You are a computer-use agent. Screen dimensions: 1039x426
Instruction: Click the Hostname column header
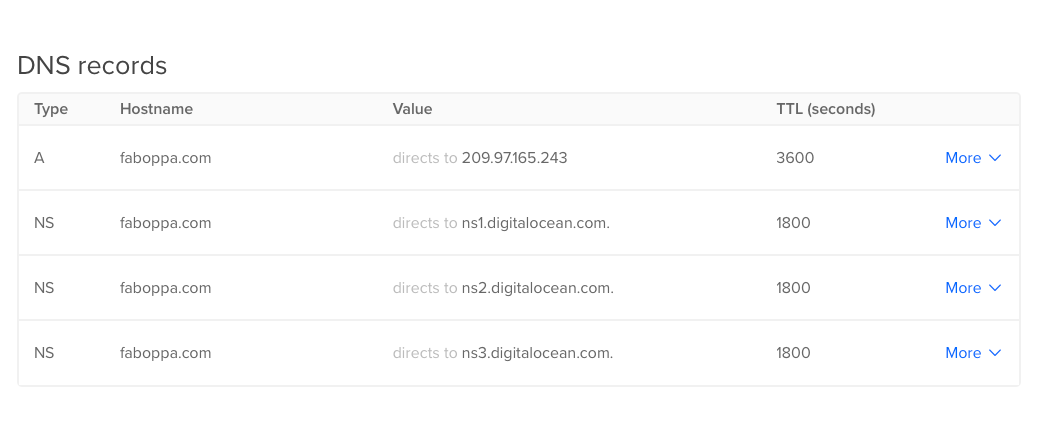click(156, 109)
